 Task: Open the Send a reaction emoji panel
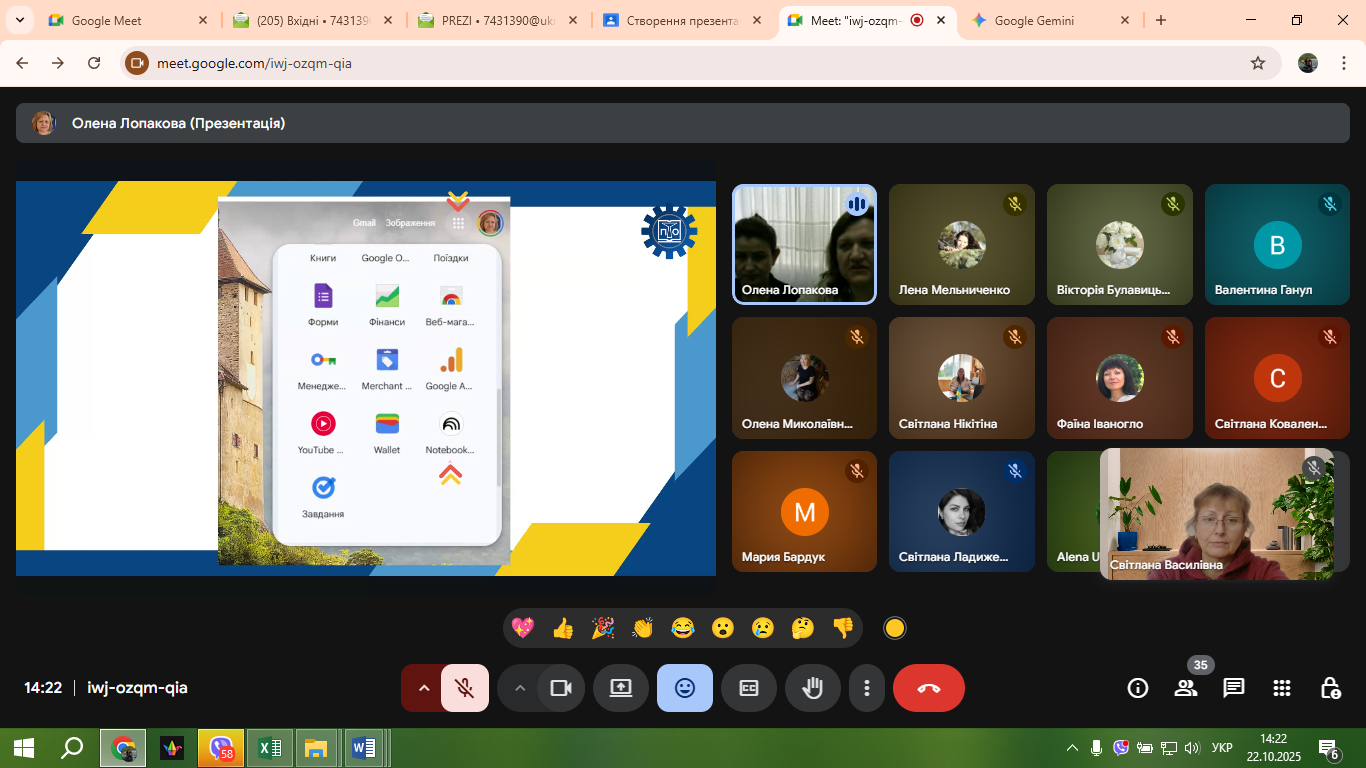(685, 688)
